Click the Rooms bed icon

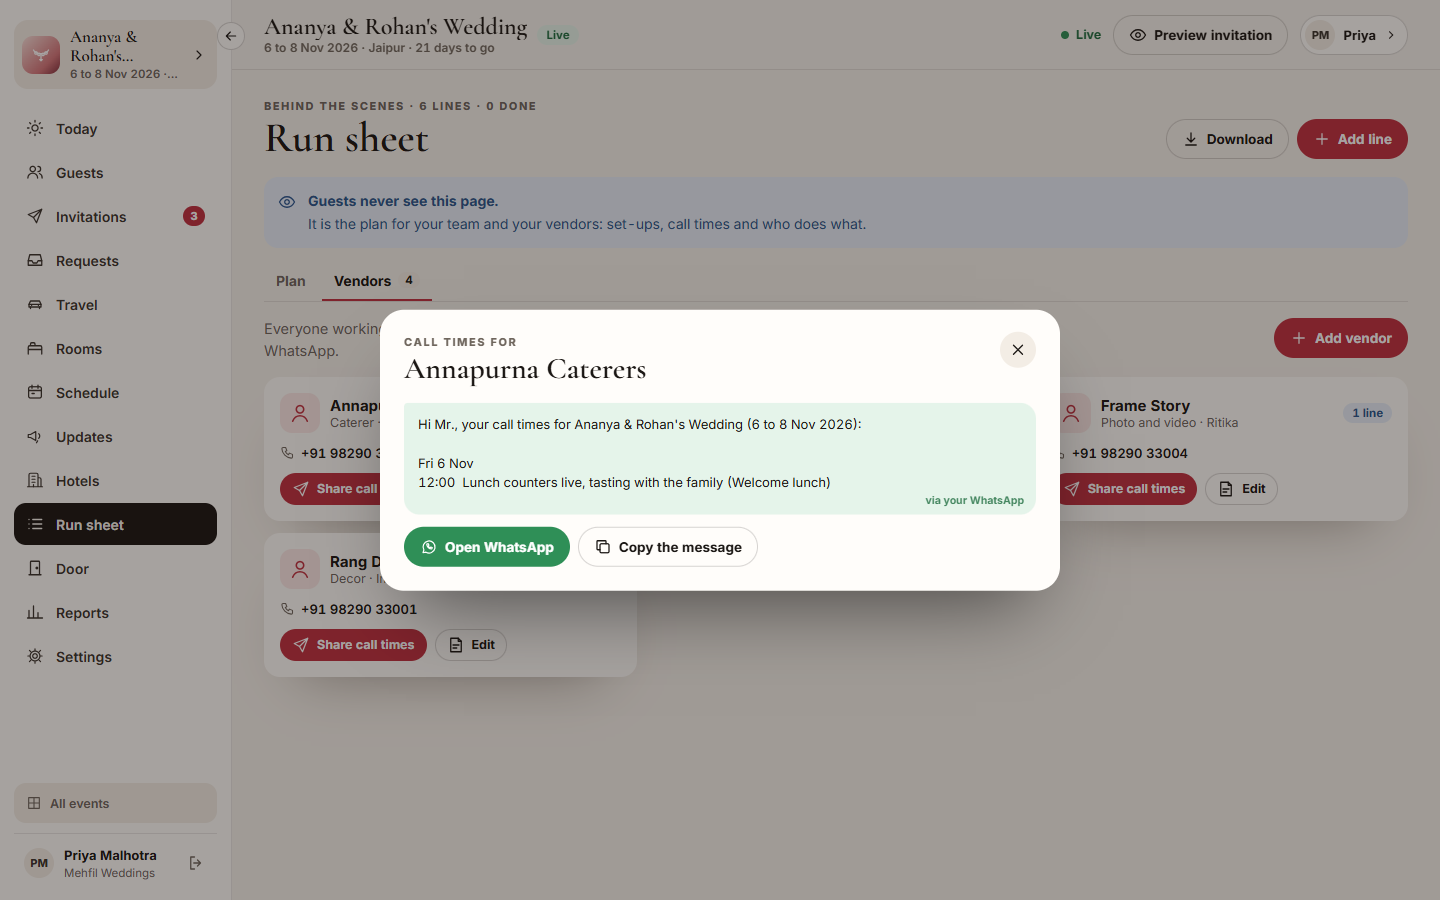pyautogui.click(x=35, y=348)
